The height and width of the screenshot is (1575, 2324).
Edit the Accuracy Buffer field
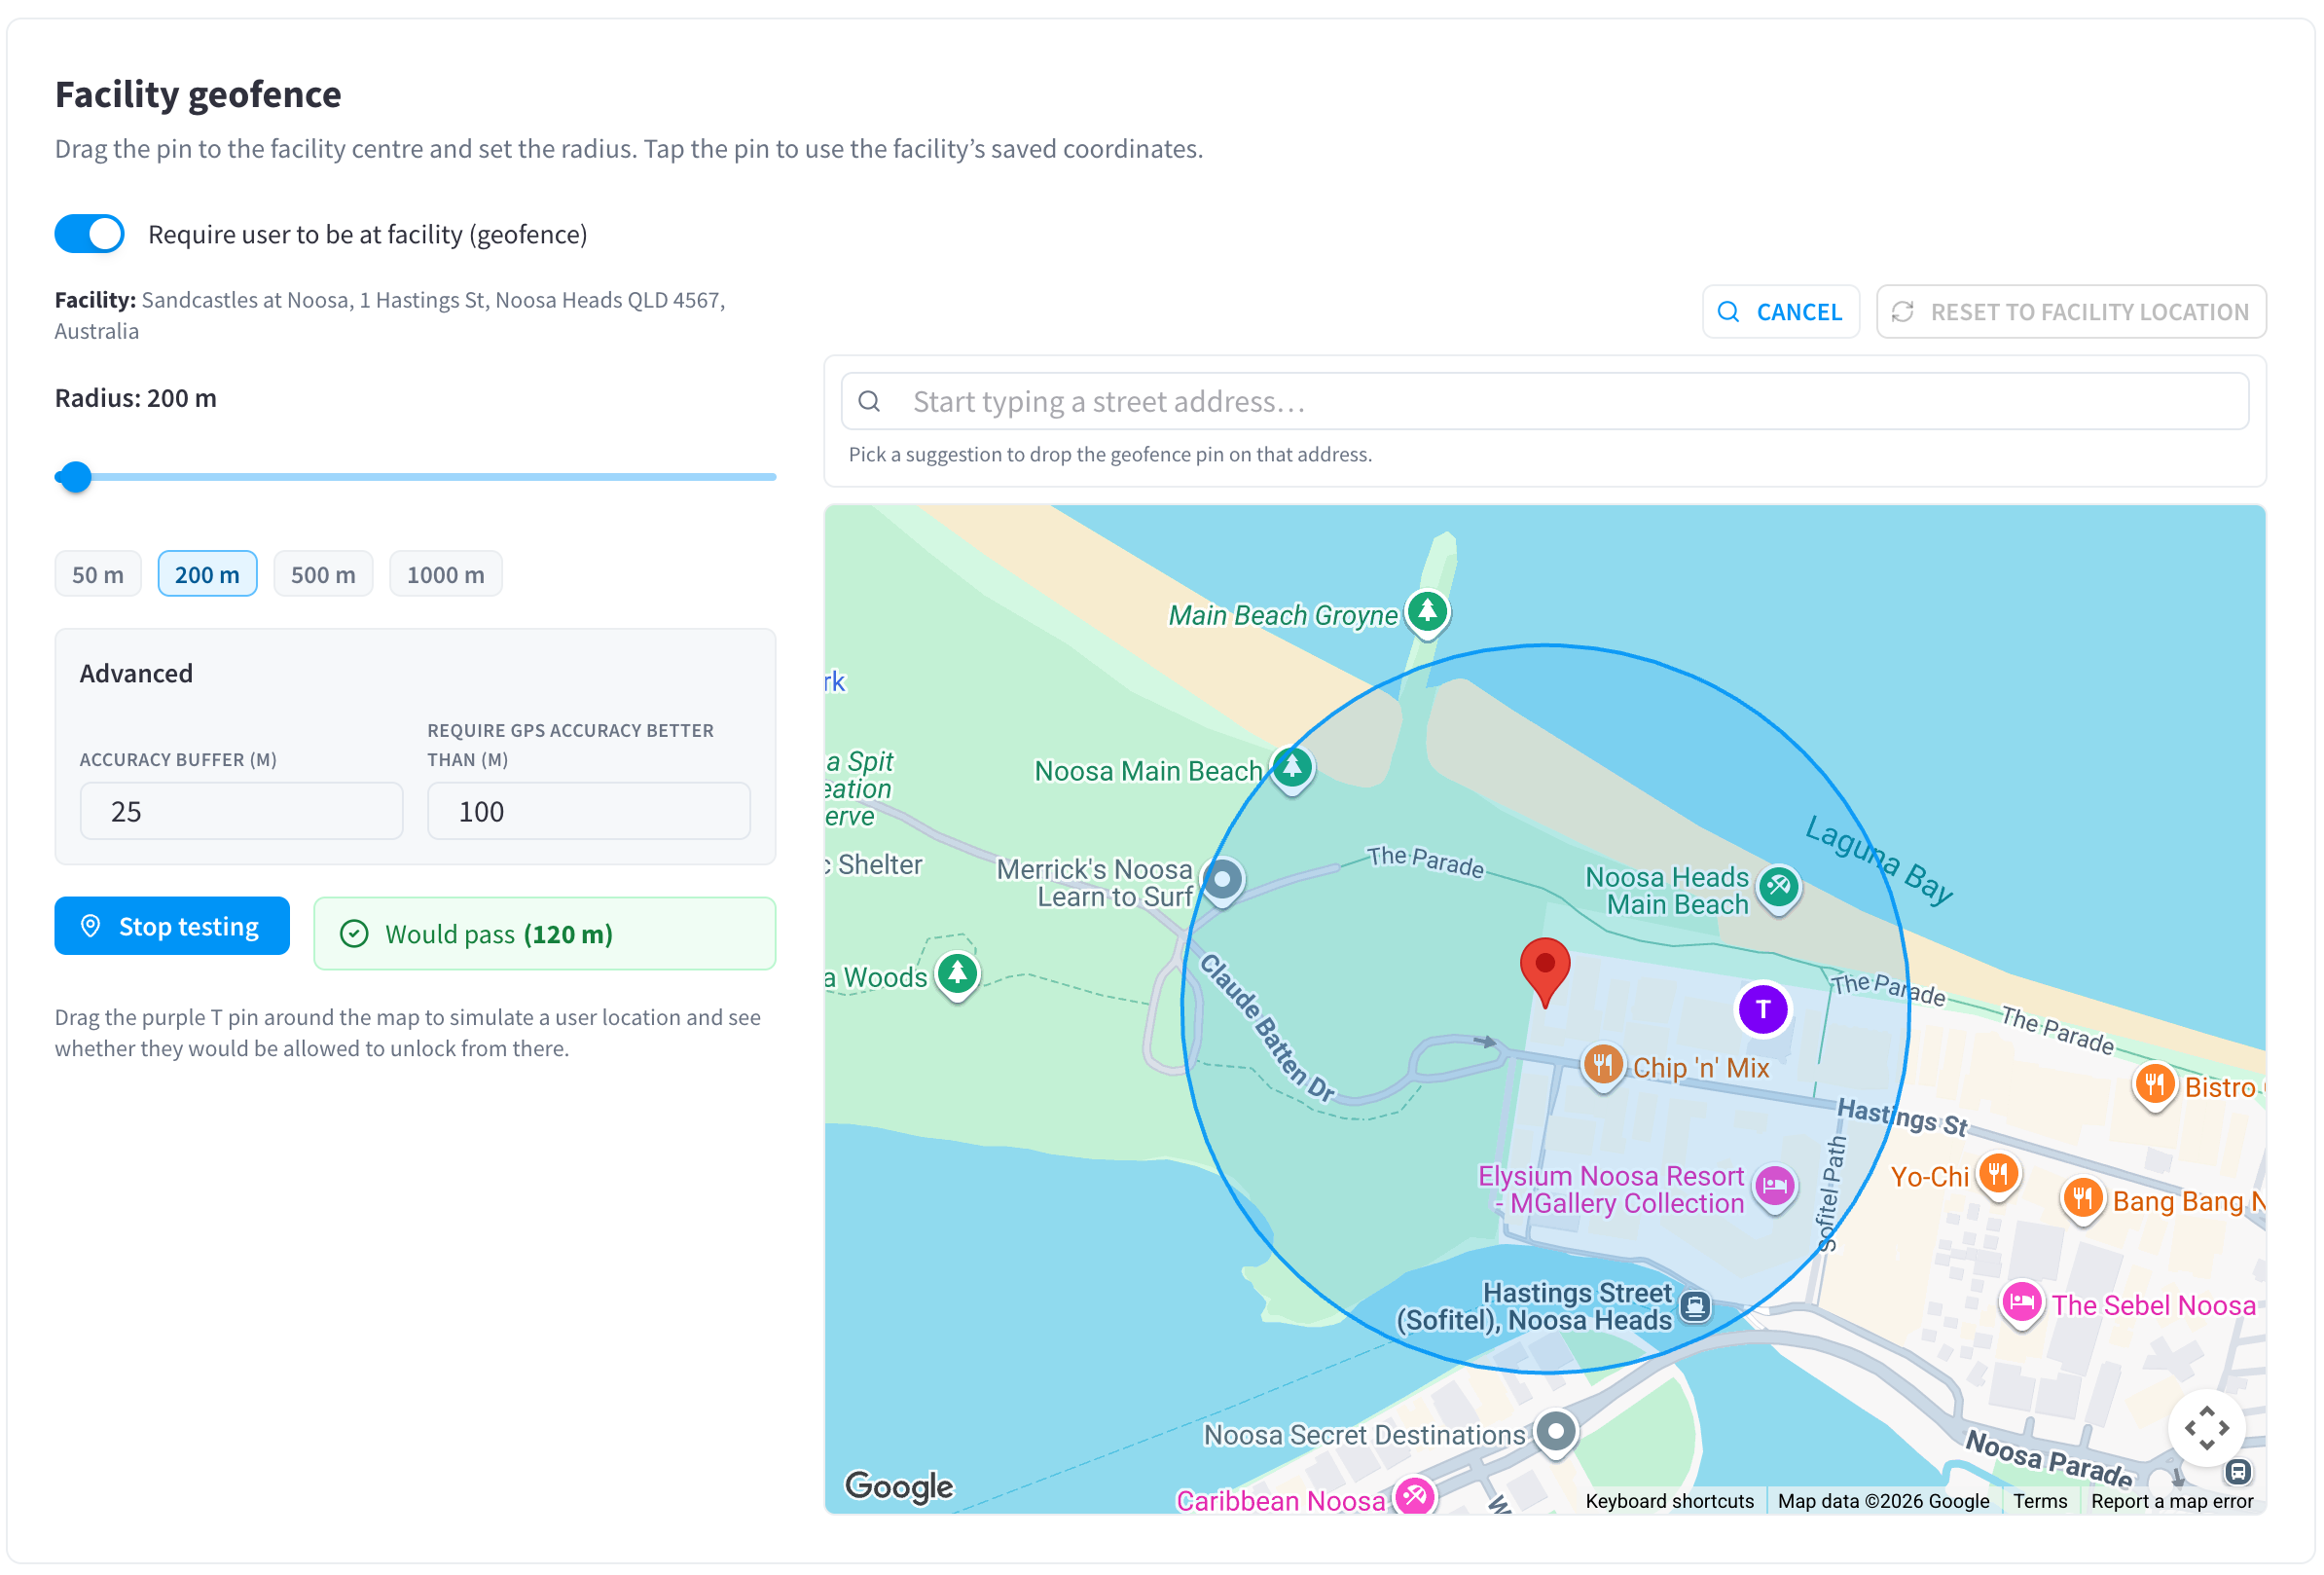pos(241,811)
